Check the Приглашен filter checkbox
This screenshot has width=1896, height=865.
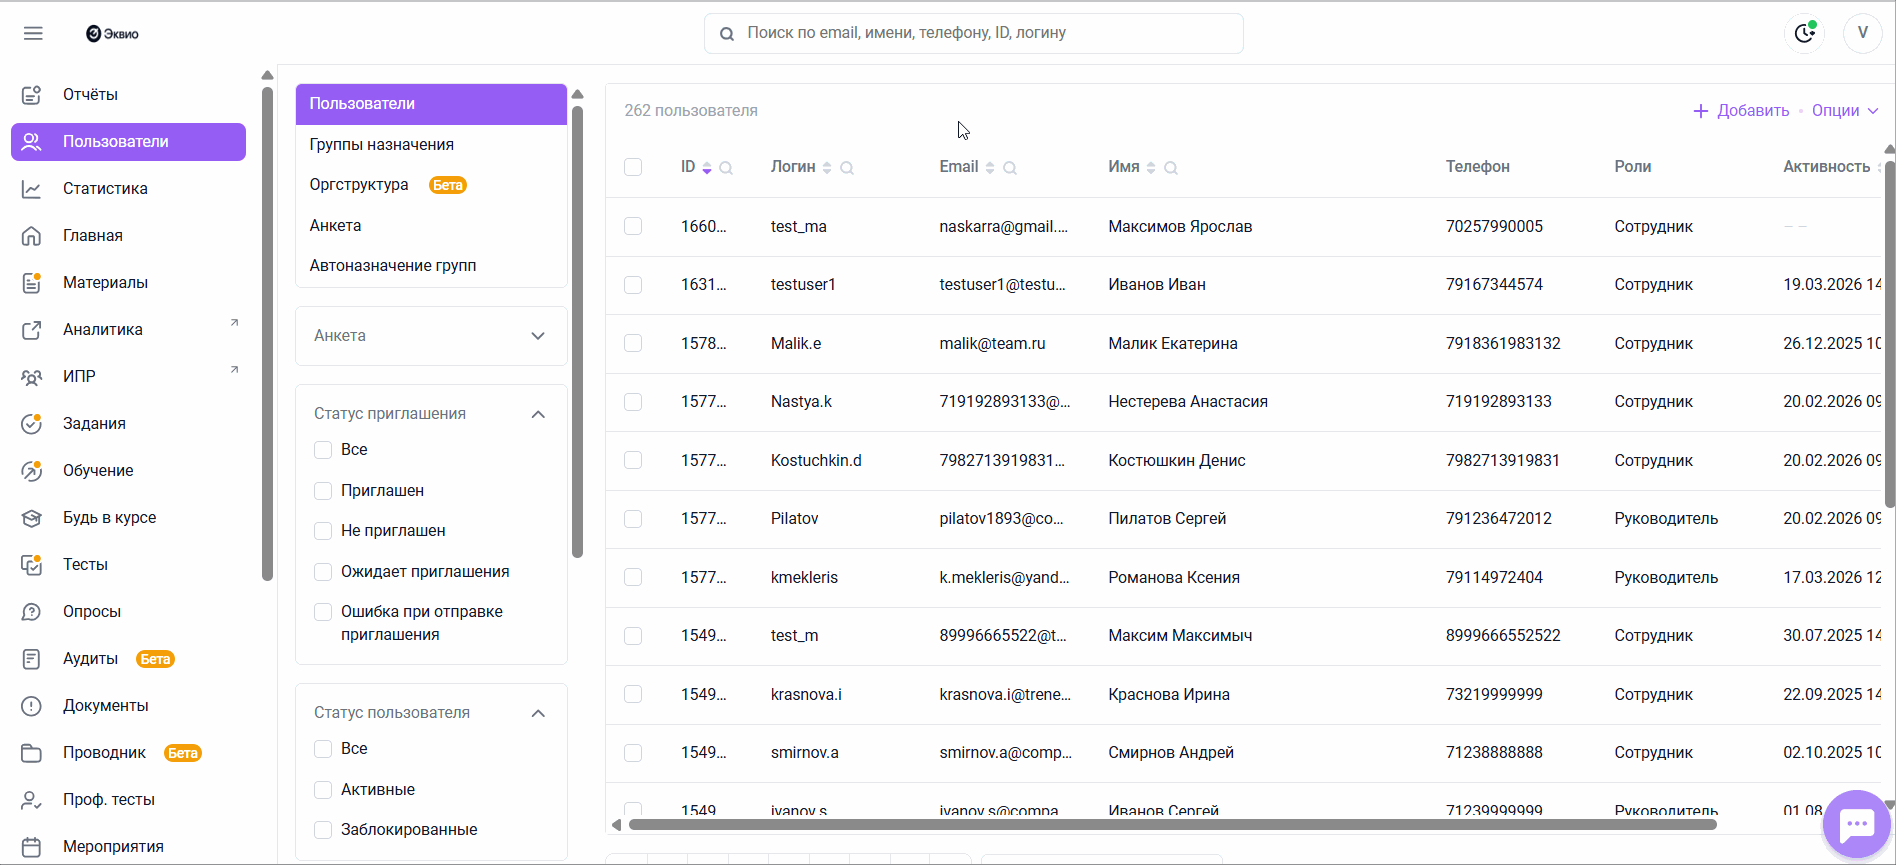[x=323, y=491]
